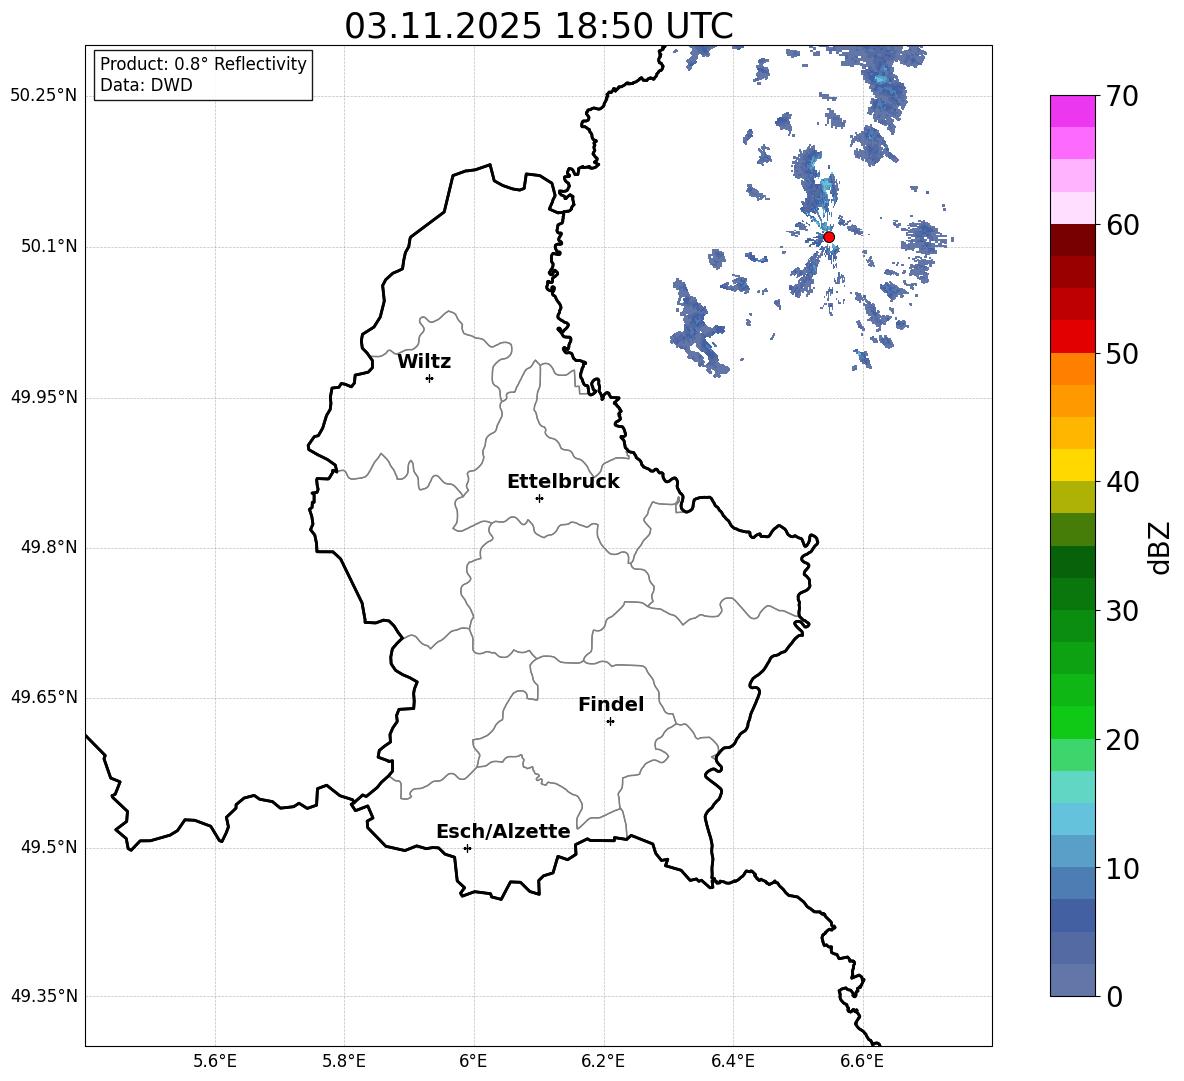
Task: Click the 6°E longitude label
Action: click(x=473, y=1061)
